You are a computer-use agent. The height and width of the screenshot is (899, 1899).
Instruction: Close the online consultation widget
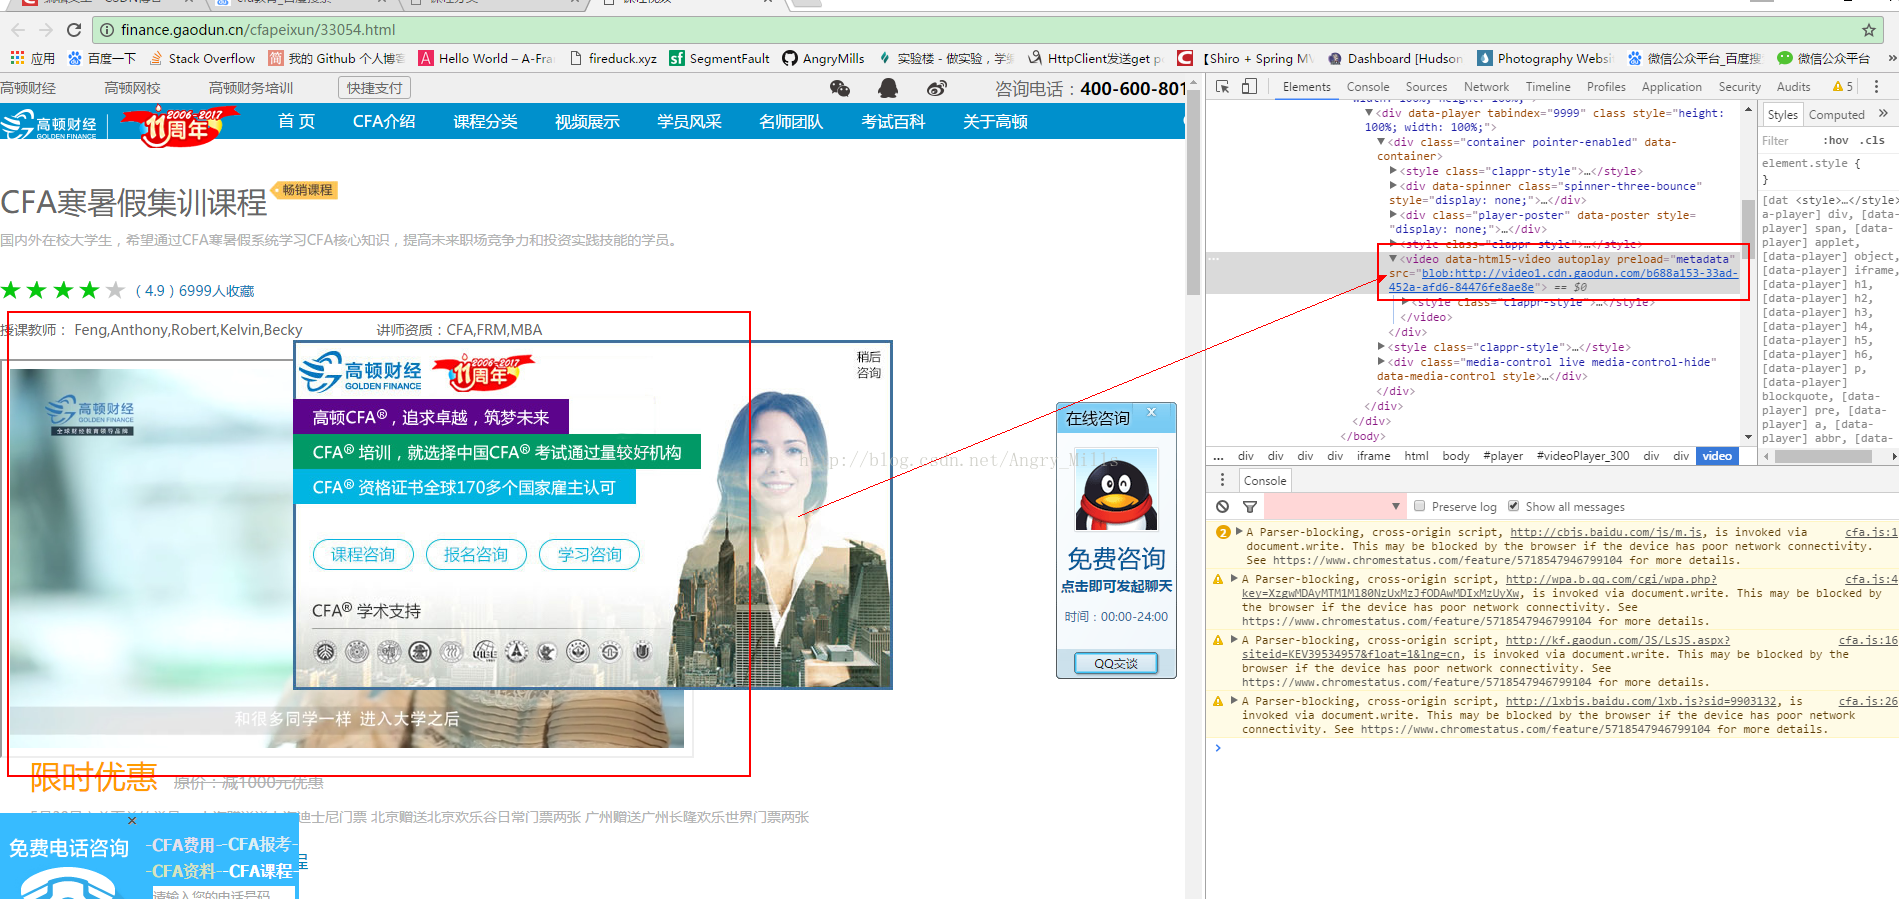pyautogui.click(x=1151, y=412)
